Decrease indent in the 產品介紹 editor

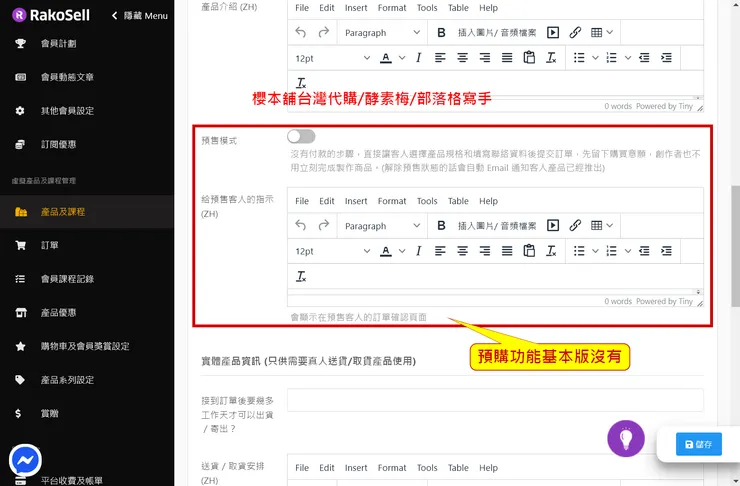coord(644,58)
